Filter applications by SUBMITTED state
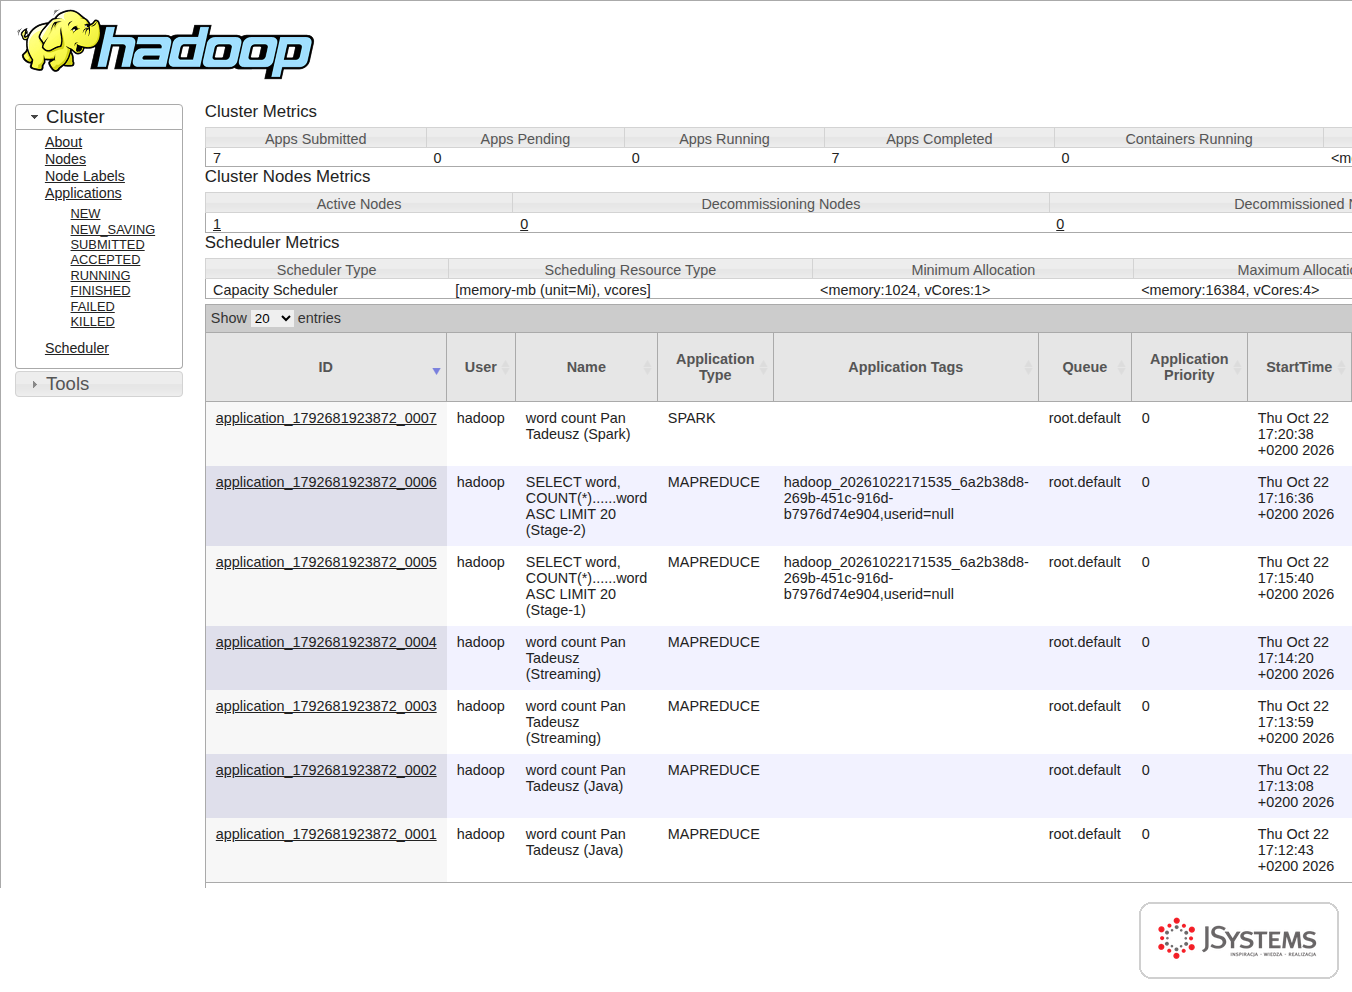This screenshot has height=992, width=1352. click(107, 245)
